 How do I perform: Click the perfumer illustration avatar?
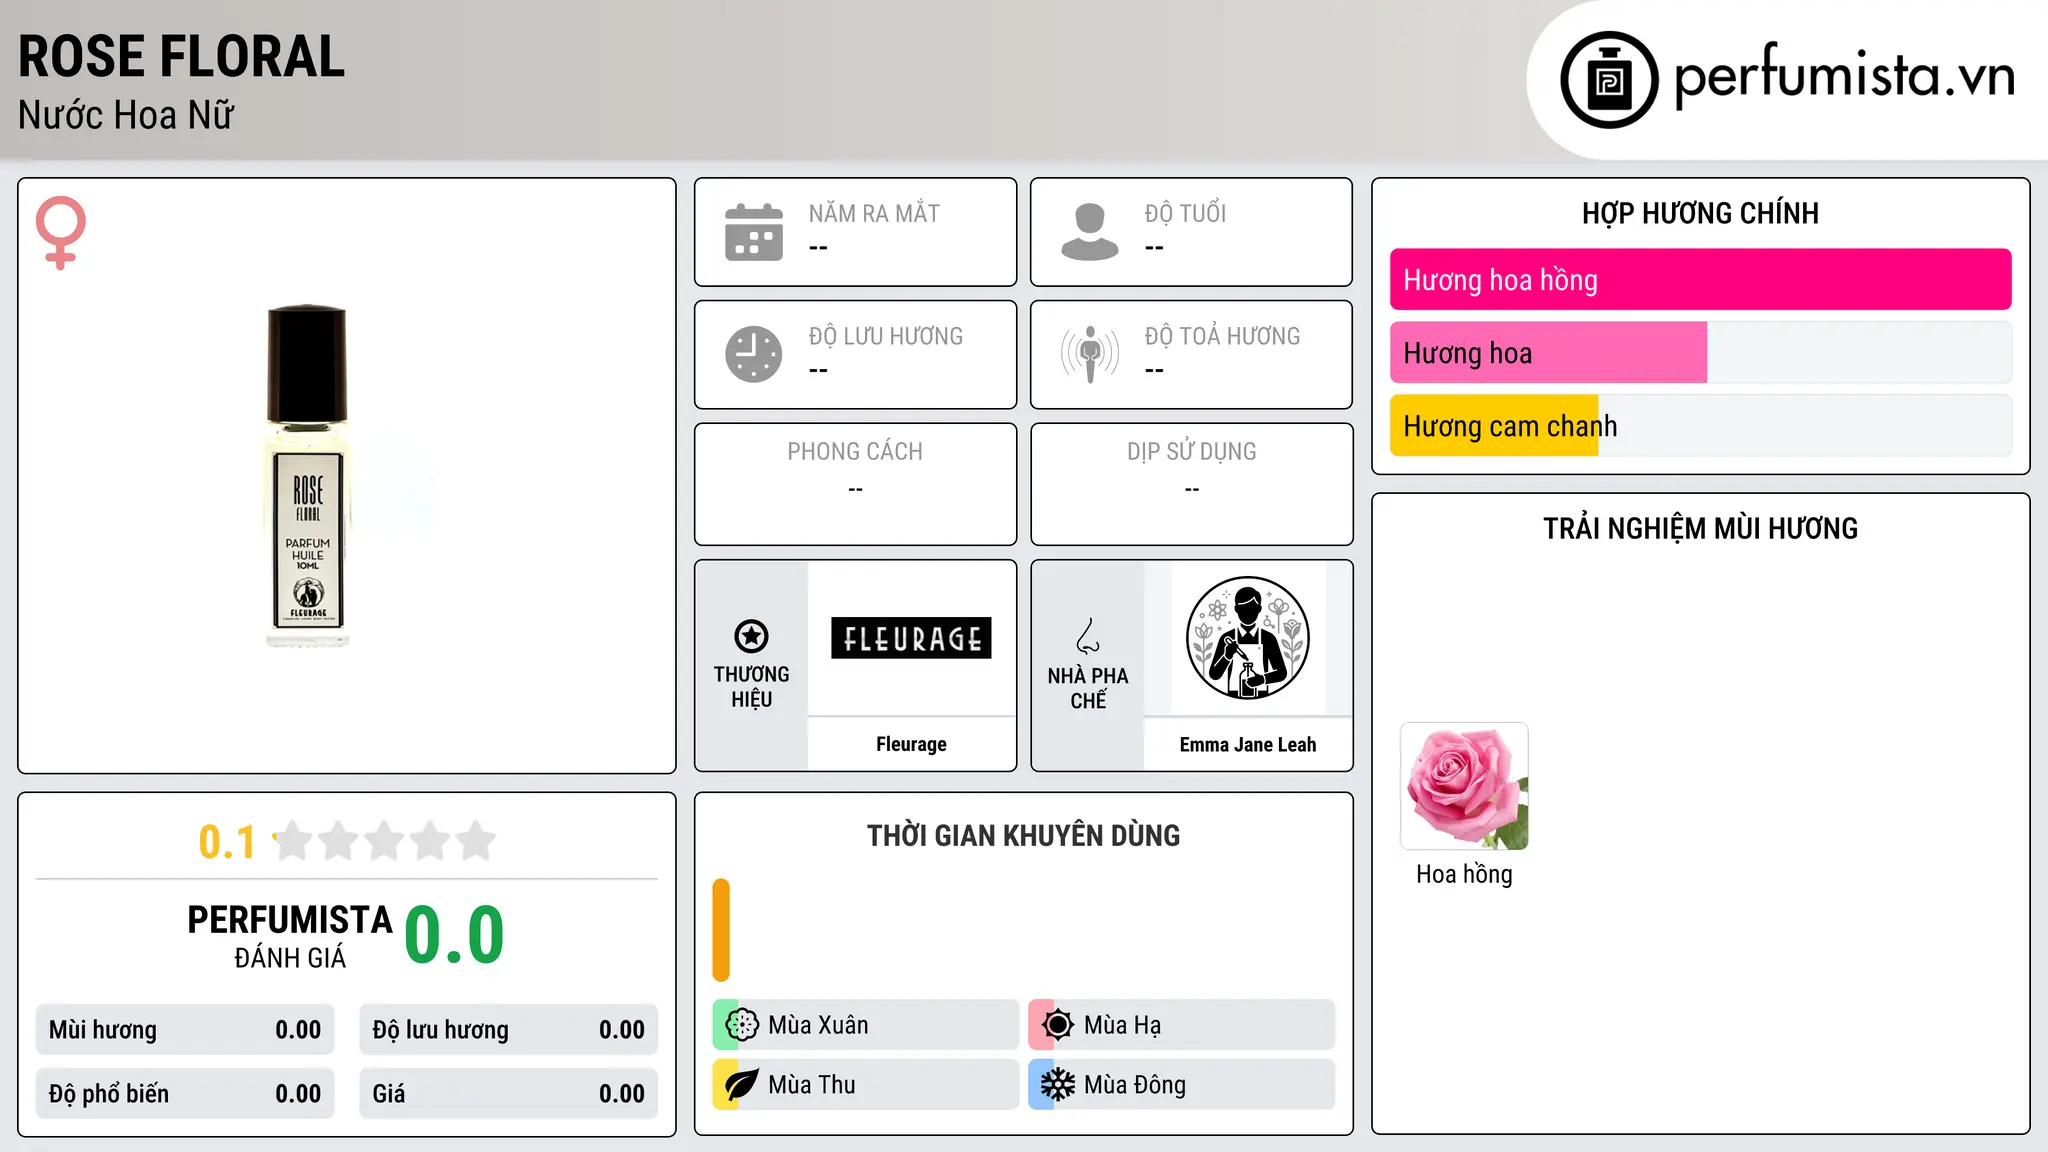(1247, 638)
